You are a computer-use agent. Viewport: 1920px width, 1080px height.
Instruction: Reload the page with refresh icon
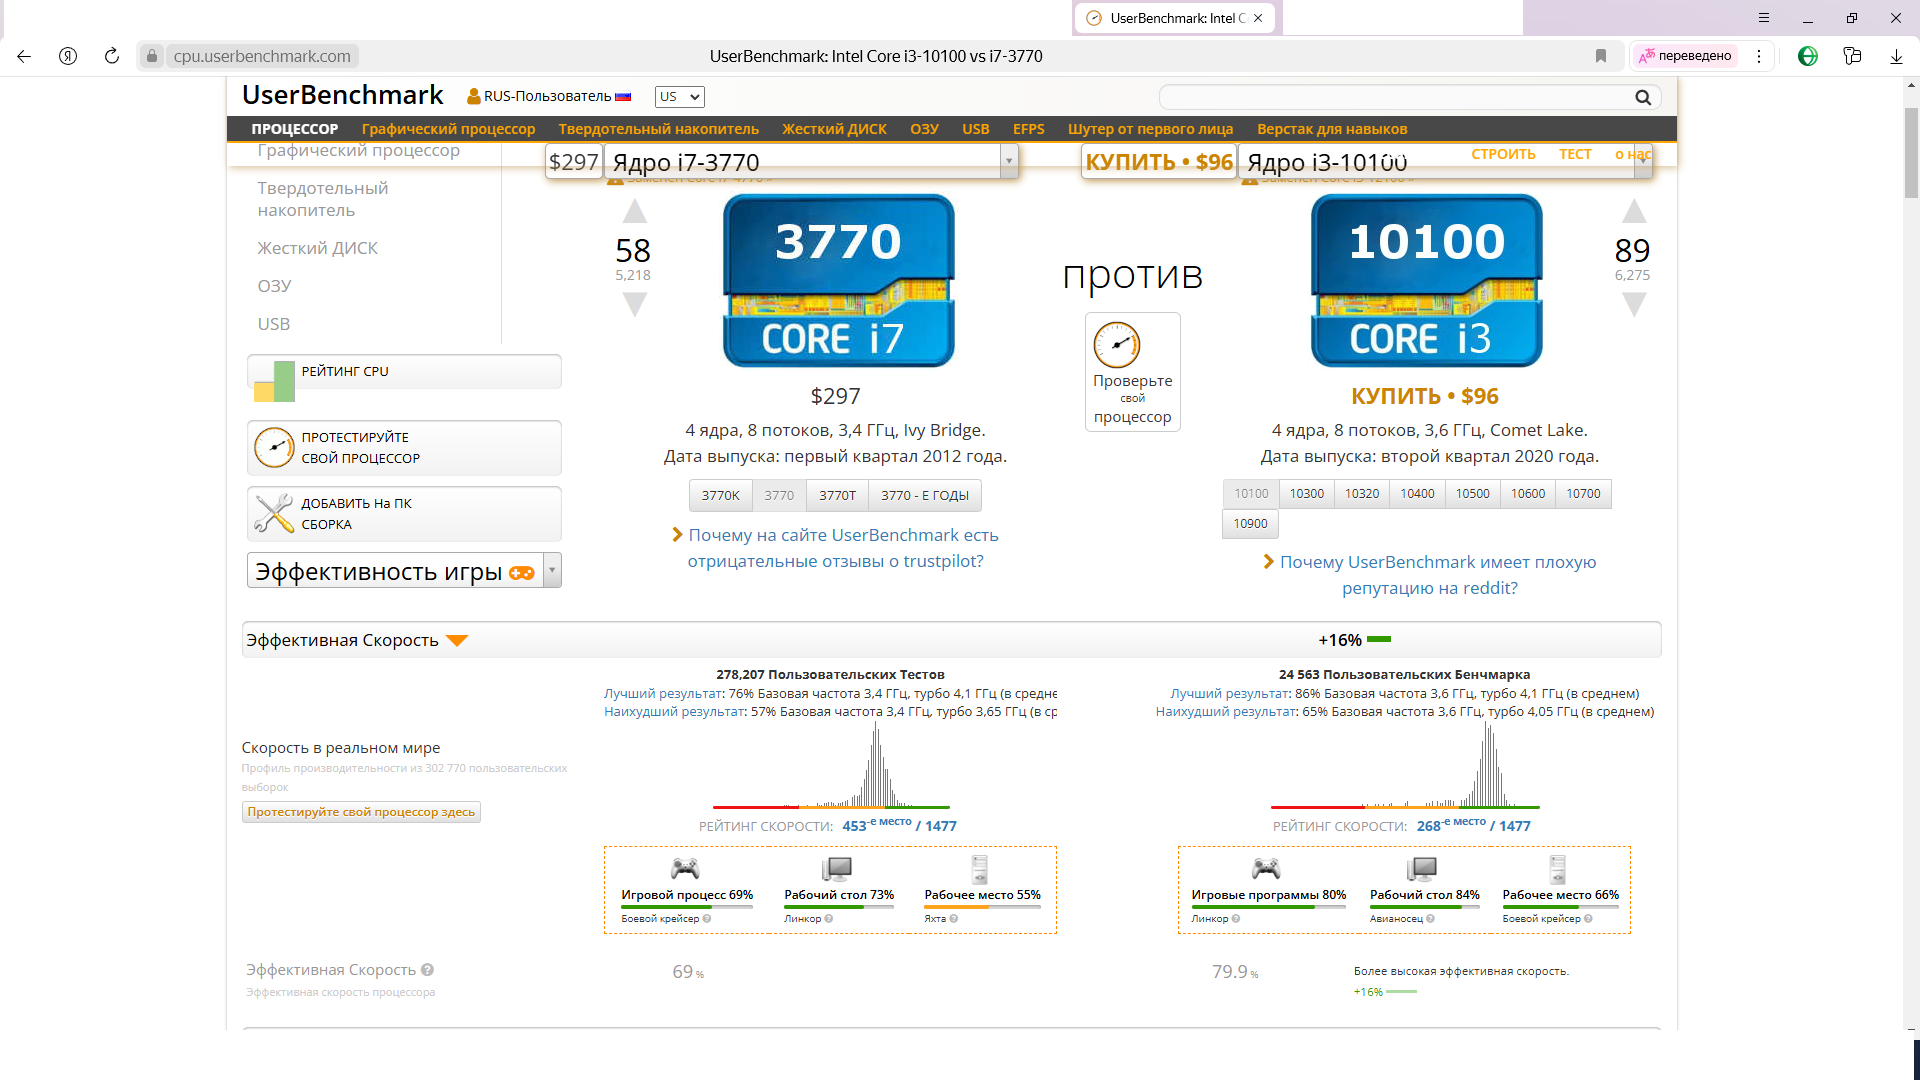[112, 56]
